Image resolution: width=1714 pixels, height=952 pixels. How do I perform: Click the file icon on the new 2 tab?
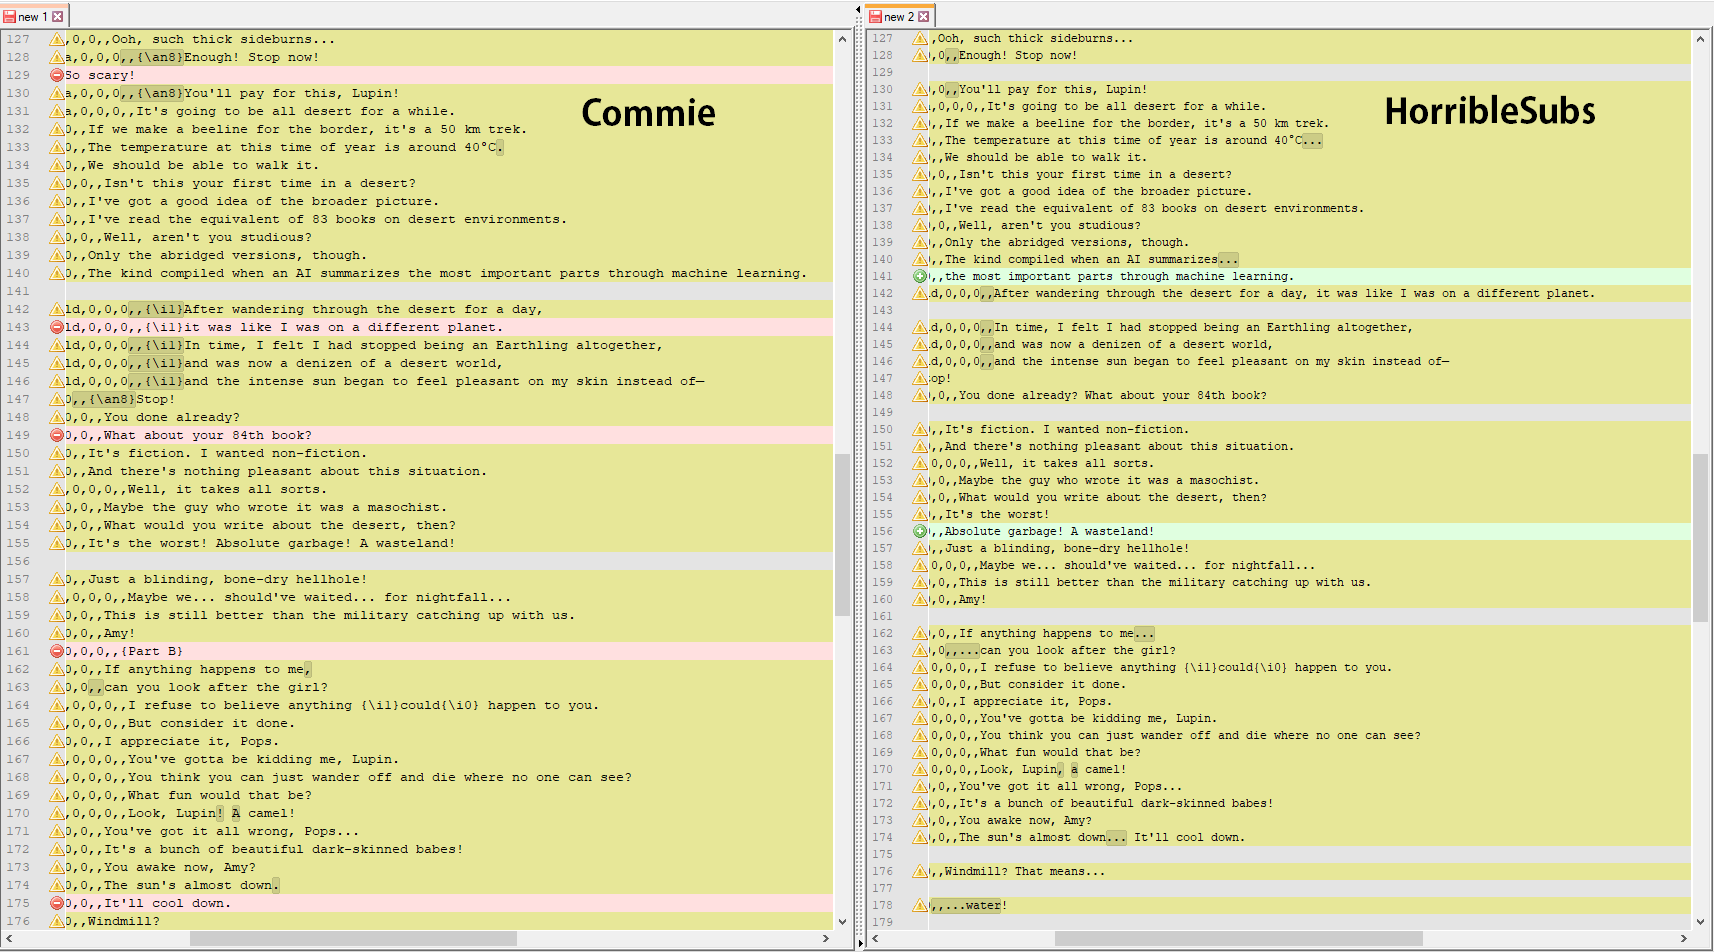(x=876, y=16)
